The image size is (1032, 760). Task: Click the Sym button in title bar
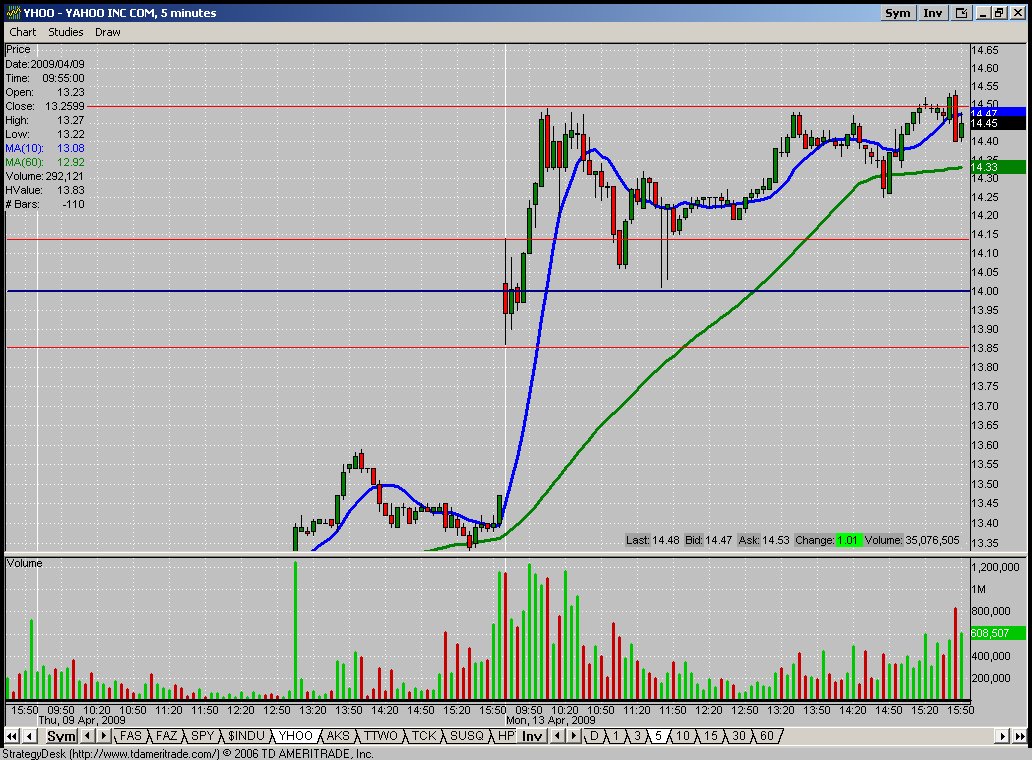(898, 13)
